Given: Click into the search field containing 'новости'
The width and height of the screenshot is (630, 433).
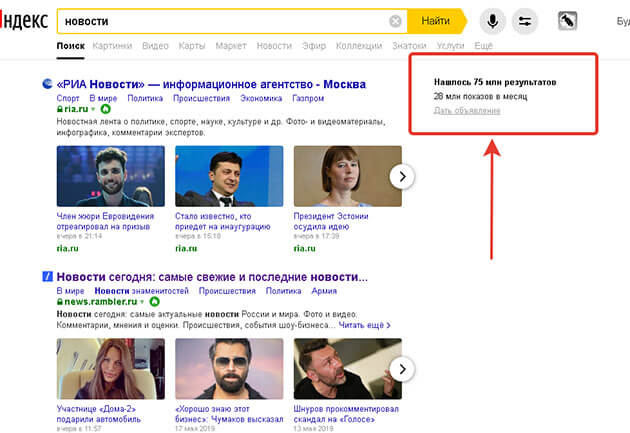Looking at the screenshot, I should point(220,21).
